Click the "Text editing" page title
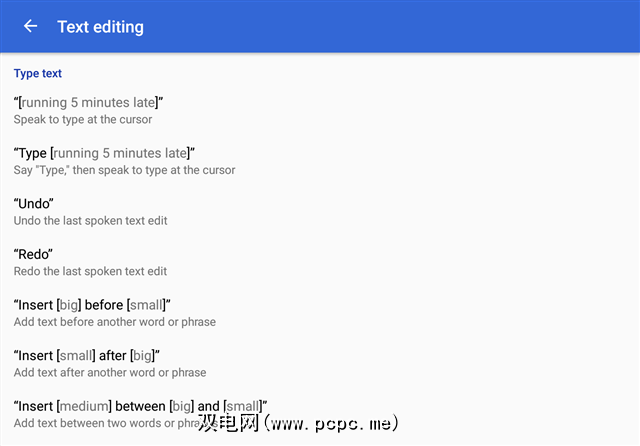 tap(100, 27)
